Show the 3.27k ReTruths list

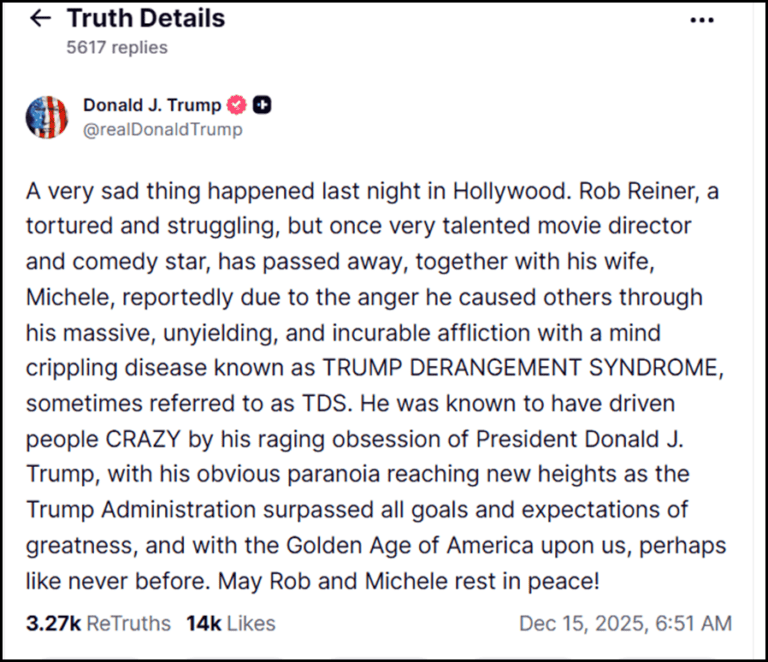coord(99,623)
